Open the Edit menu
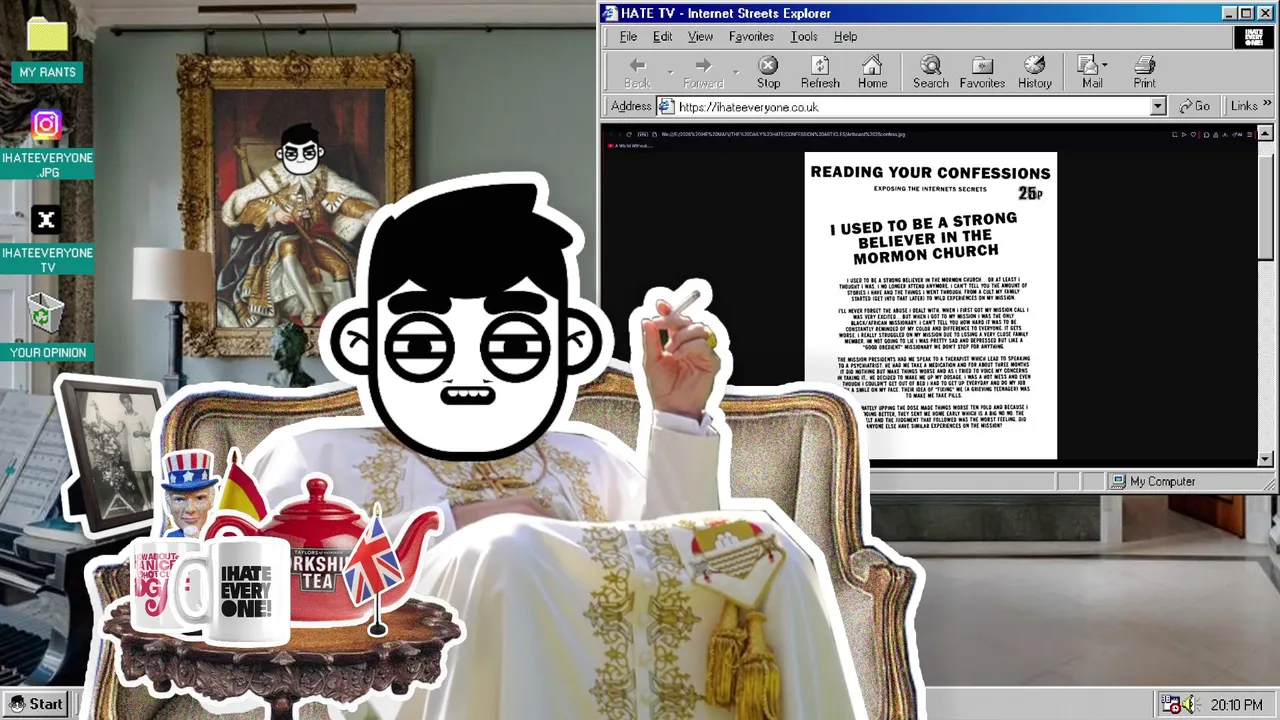This screenshot has height=720, width=1280. (x=662, y=37)
